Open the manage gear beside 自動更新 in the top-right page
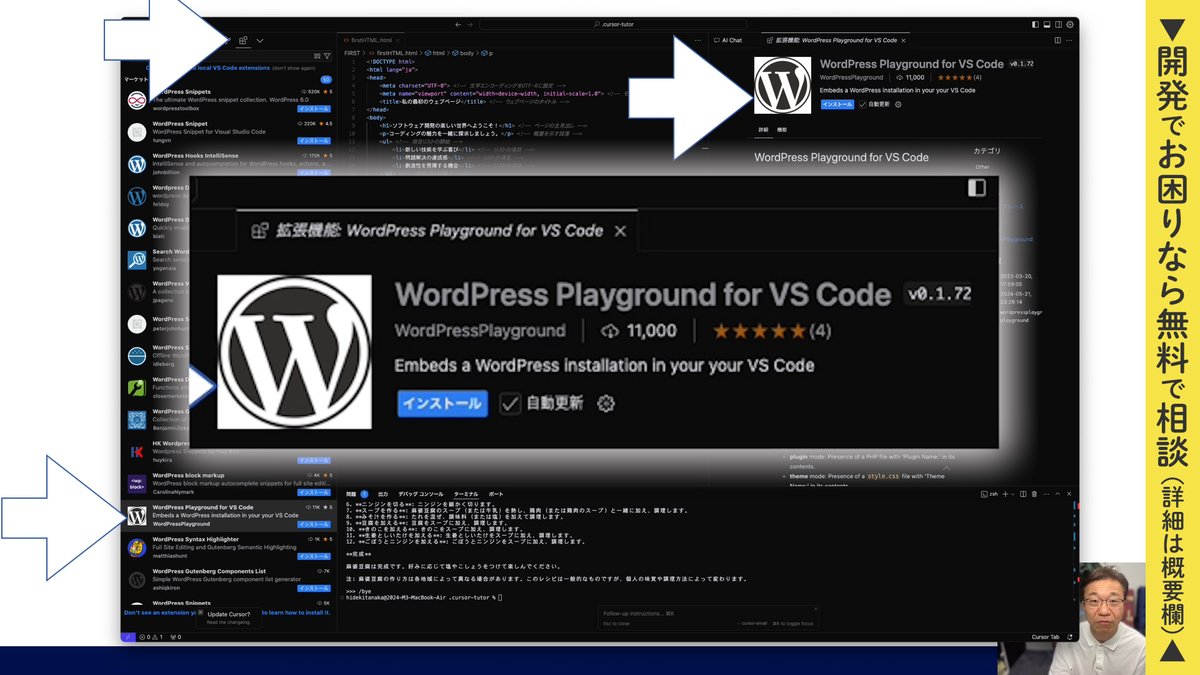This screenshot has width=1200, height=675. (x=898, y=104)
